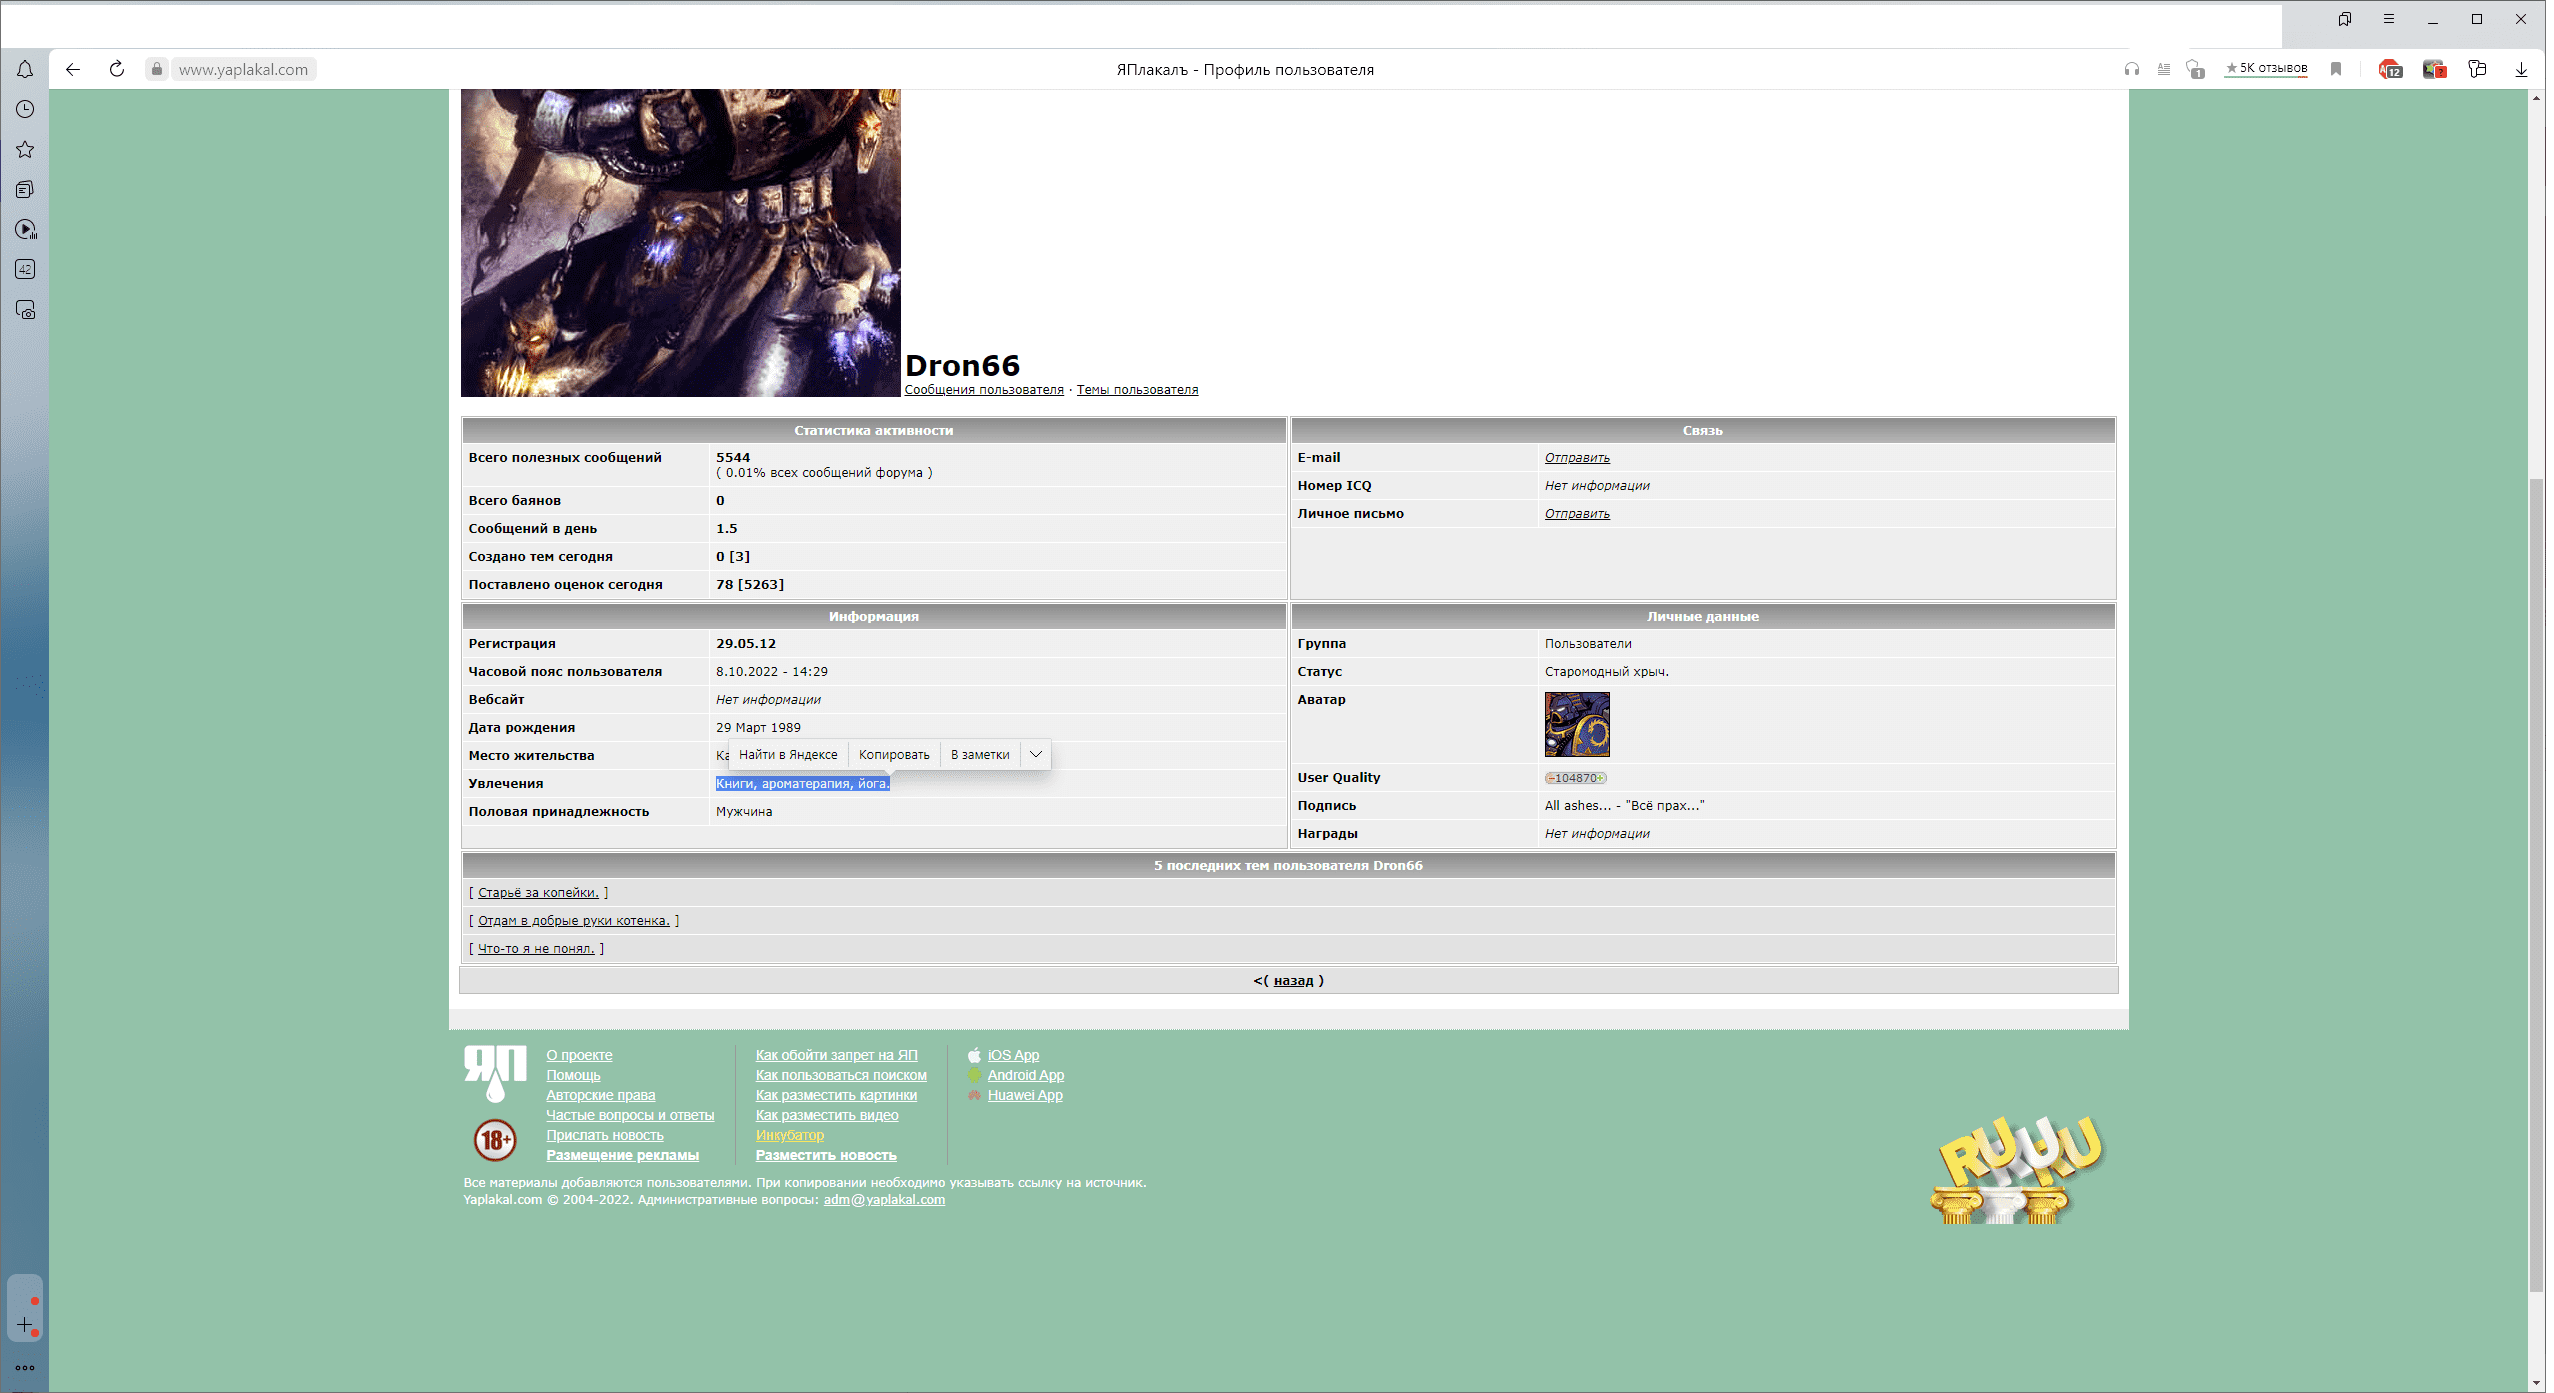Open 'Прислать новость' footer link
The image size is (2554, 1393).
(x=604, y=1135)
